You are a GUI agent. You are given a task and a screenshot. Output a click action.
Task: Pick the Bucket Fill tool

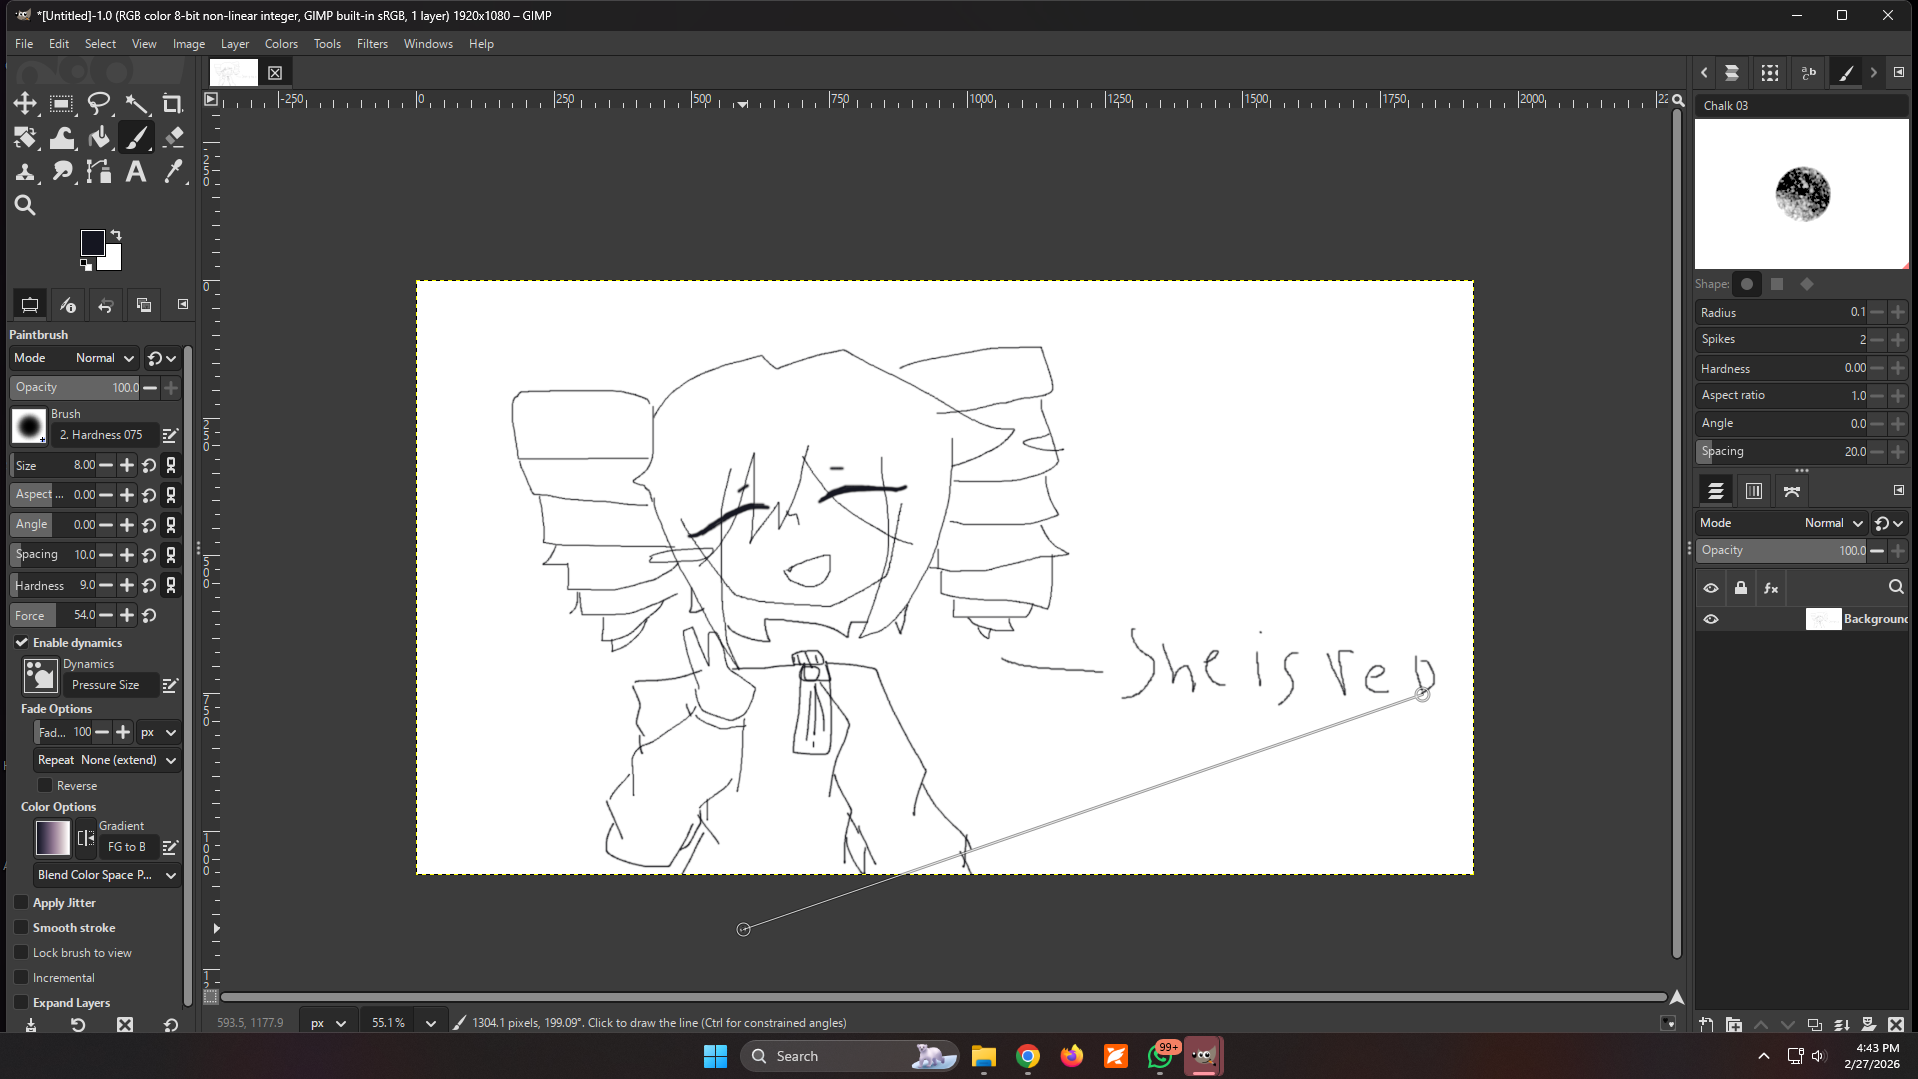click(99, 137)
